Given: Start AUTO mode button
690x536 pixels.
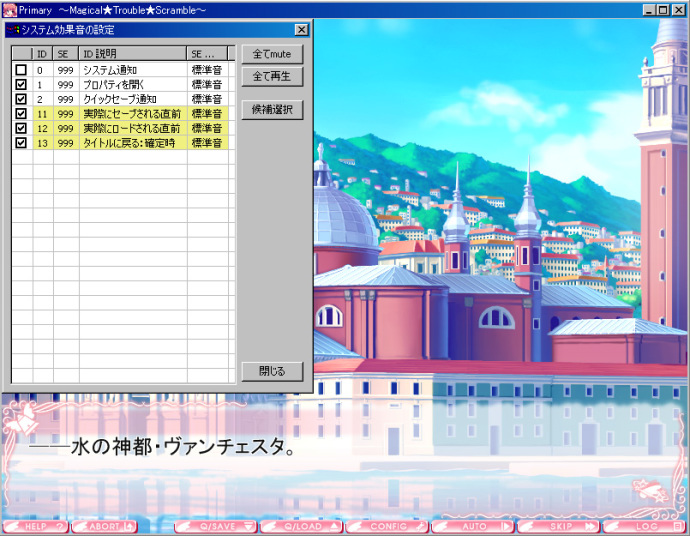Looking at the screenshot, I should tap(473, 526).
